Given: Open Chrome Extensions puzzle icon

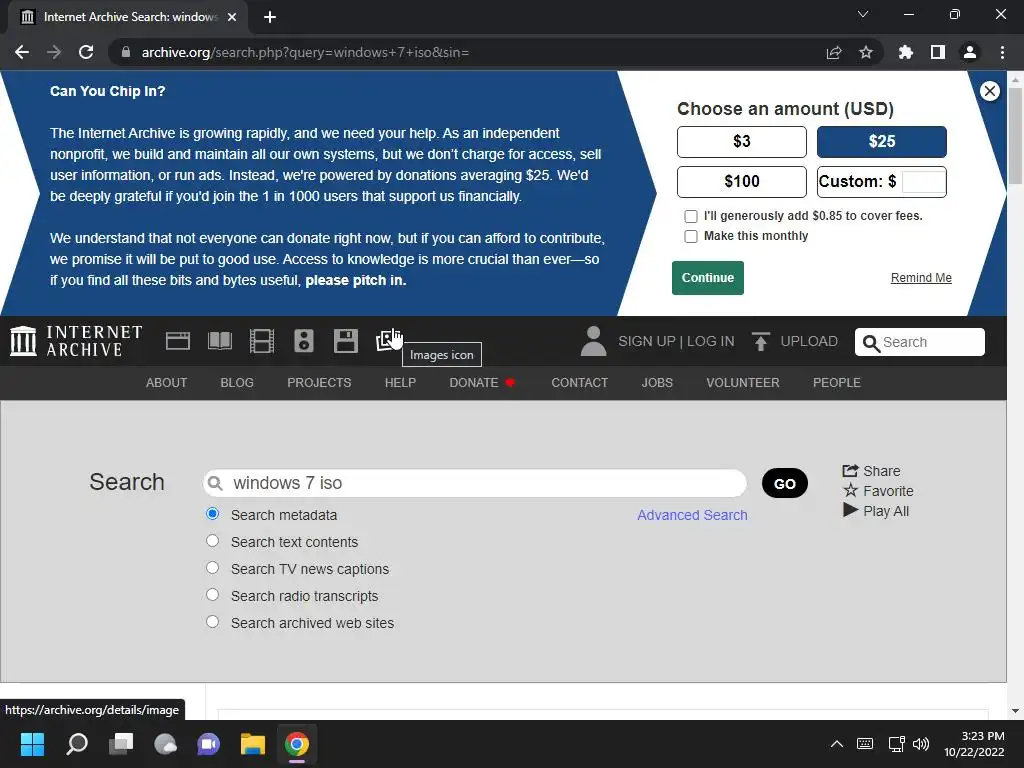Looking at the screenshot, I should click(x=906, y=52).
